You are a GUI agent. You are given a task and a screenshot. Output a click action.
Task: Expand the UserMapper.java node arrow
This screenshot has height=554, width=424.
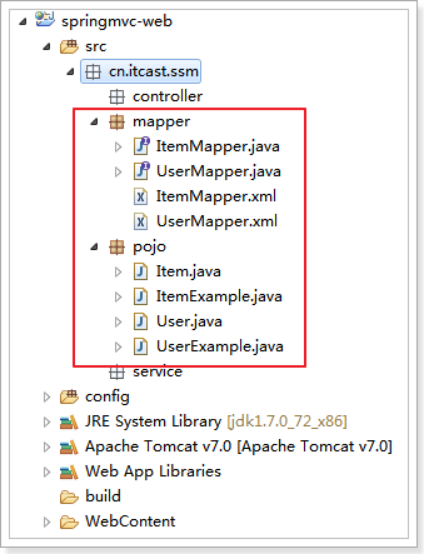pyautogui.click(x=118, y=172)
